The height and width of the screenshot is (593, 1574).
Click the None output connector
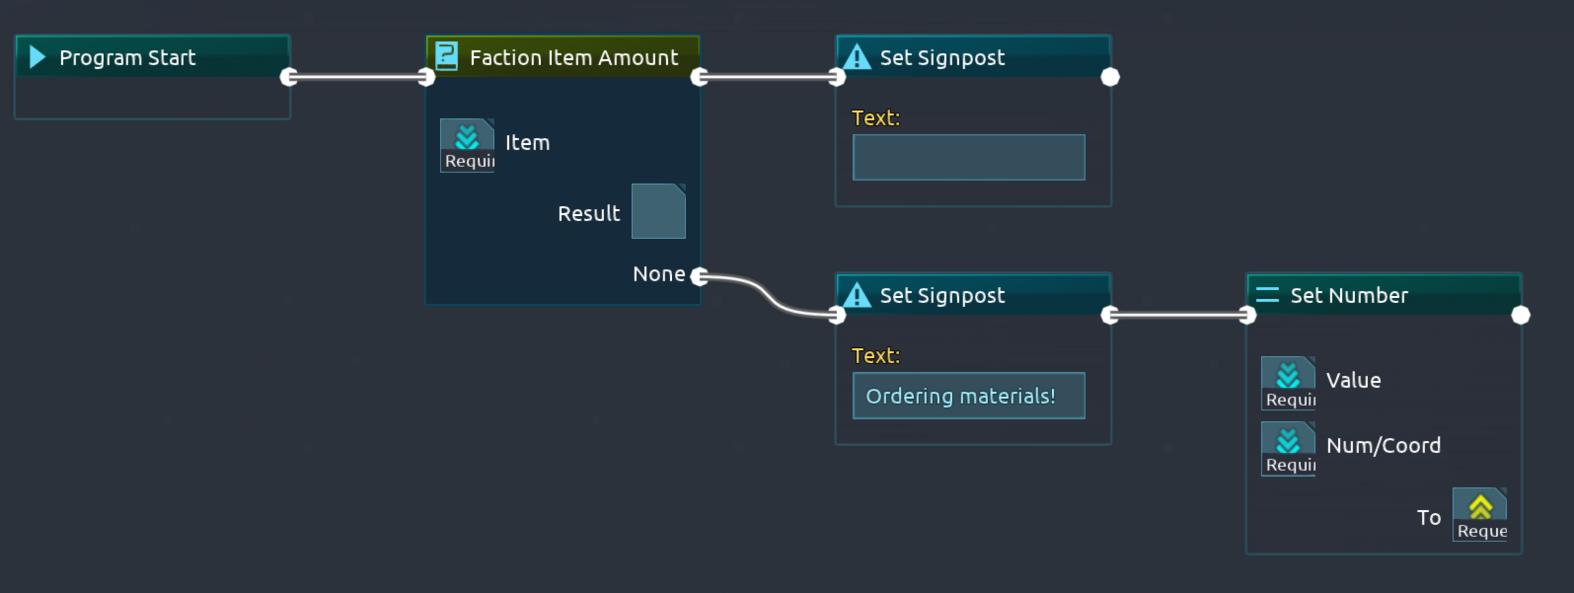pos(699,274)
